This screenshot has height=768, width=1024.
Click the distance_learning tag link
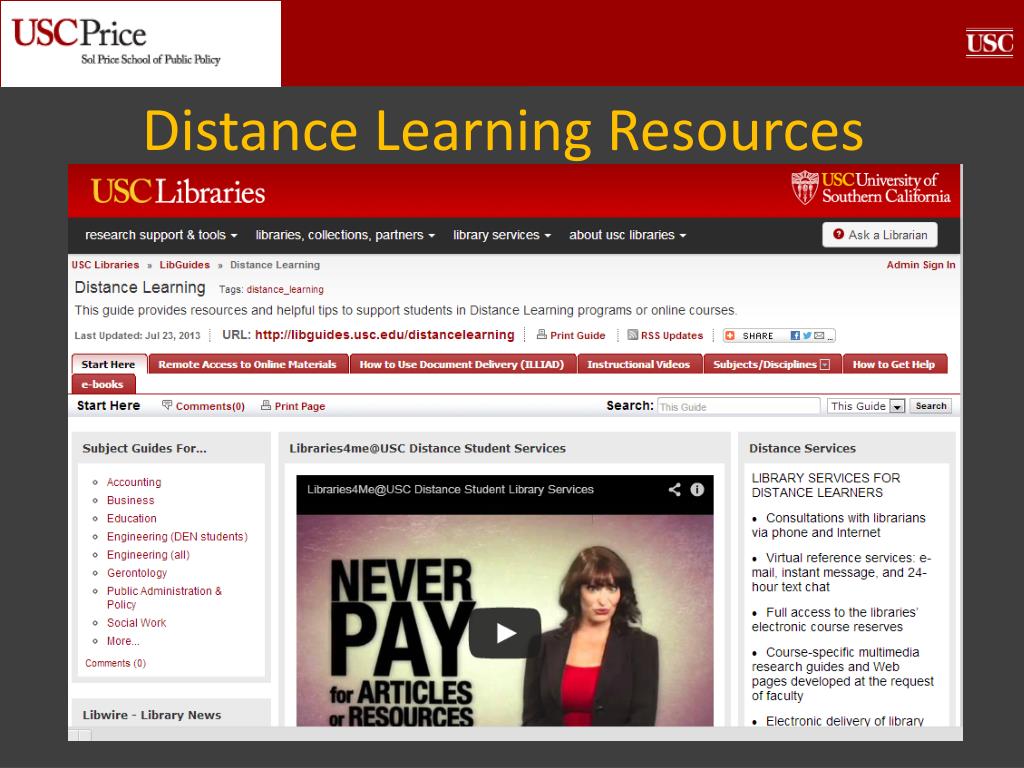tap(285, 289)
